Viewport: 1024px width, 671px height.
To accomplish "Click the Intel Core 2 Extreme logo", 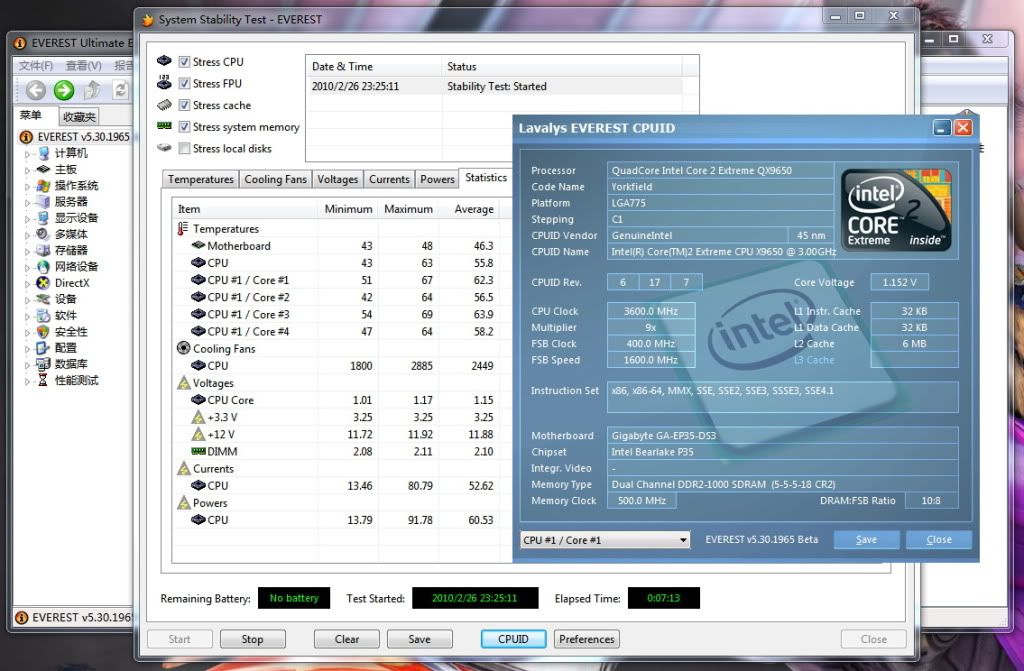I will coord(895,210).
